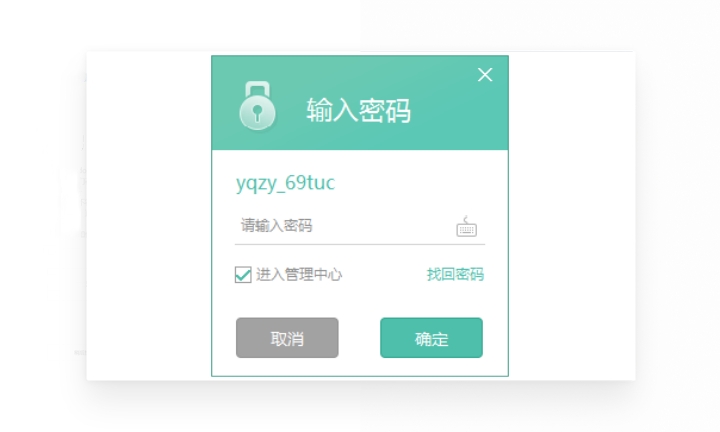Select the yqzy_69tuc account name text
720x432 pixels.
tap(286, 183)
